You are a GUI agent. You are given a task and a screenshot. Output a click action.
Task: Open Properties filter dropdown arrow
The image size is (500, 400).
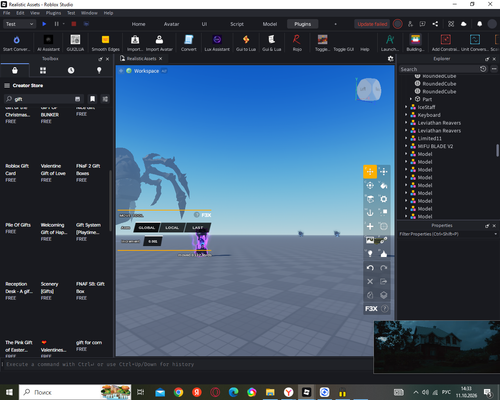tap(495, 234)
